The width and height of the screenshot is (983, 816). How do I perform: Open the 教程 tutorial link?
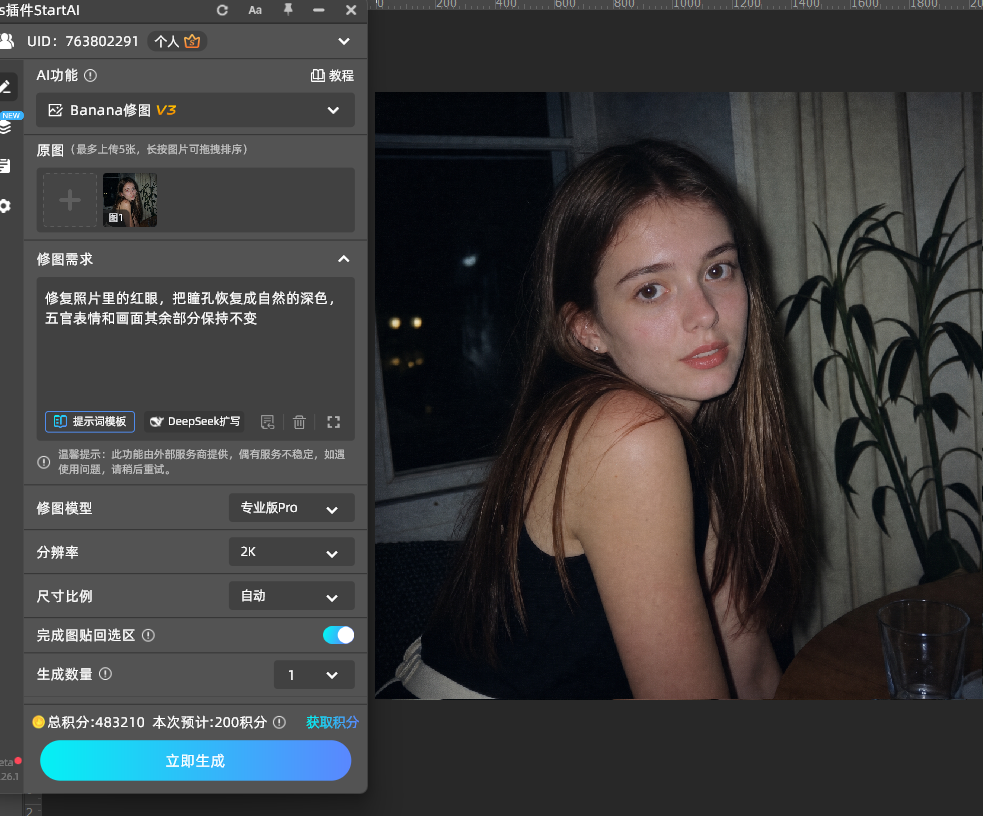[332, 76]
